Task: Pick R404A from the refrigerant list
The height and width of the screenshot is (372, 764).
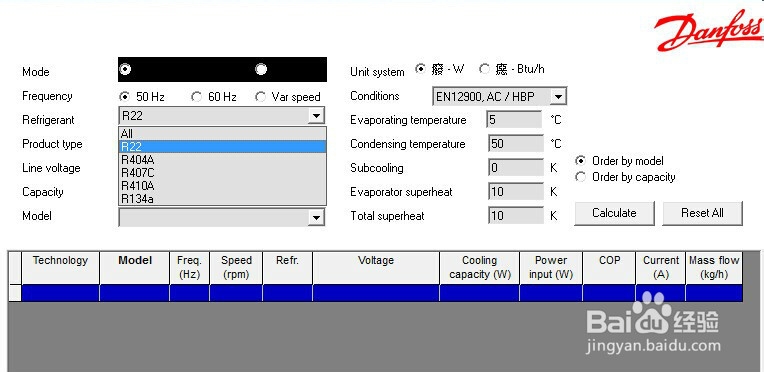Action: (222, 159)
